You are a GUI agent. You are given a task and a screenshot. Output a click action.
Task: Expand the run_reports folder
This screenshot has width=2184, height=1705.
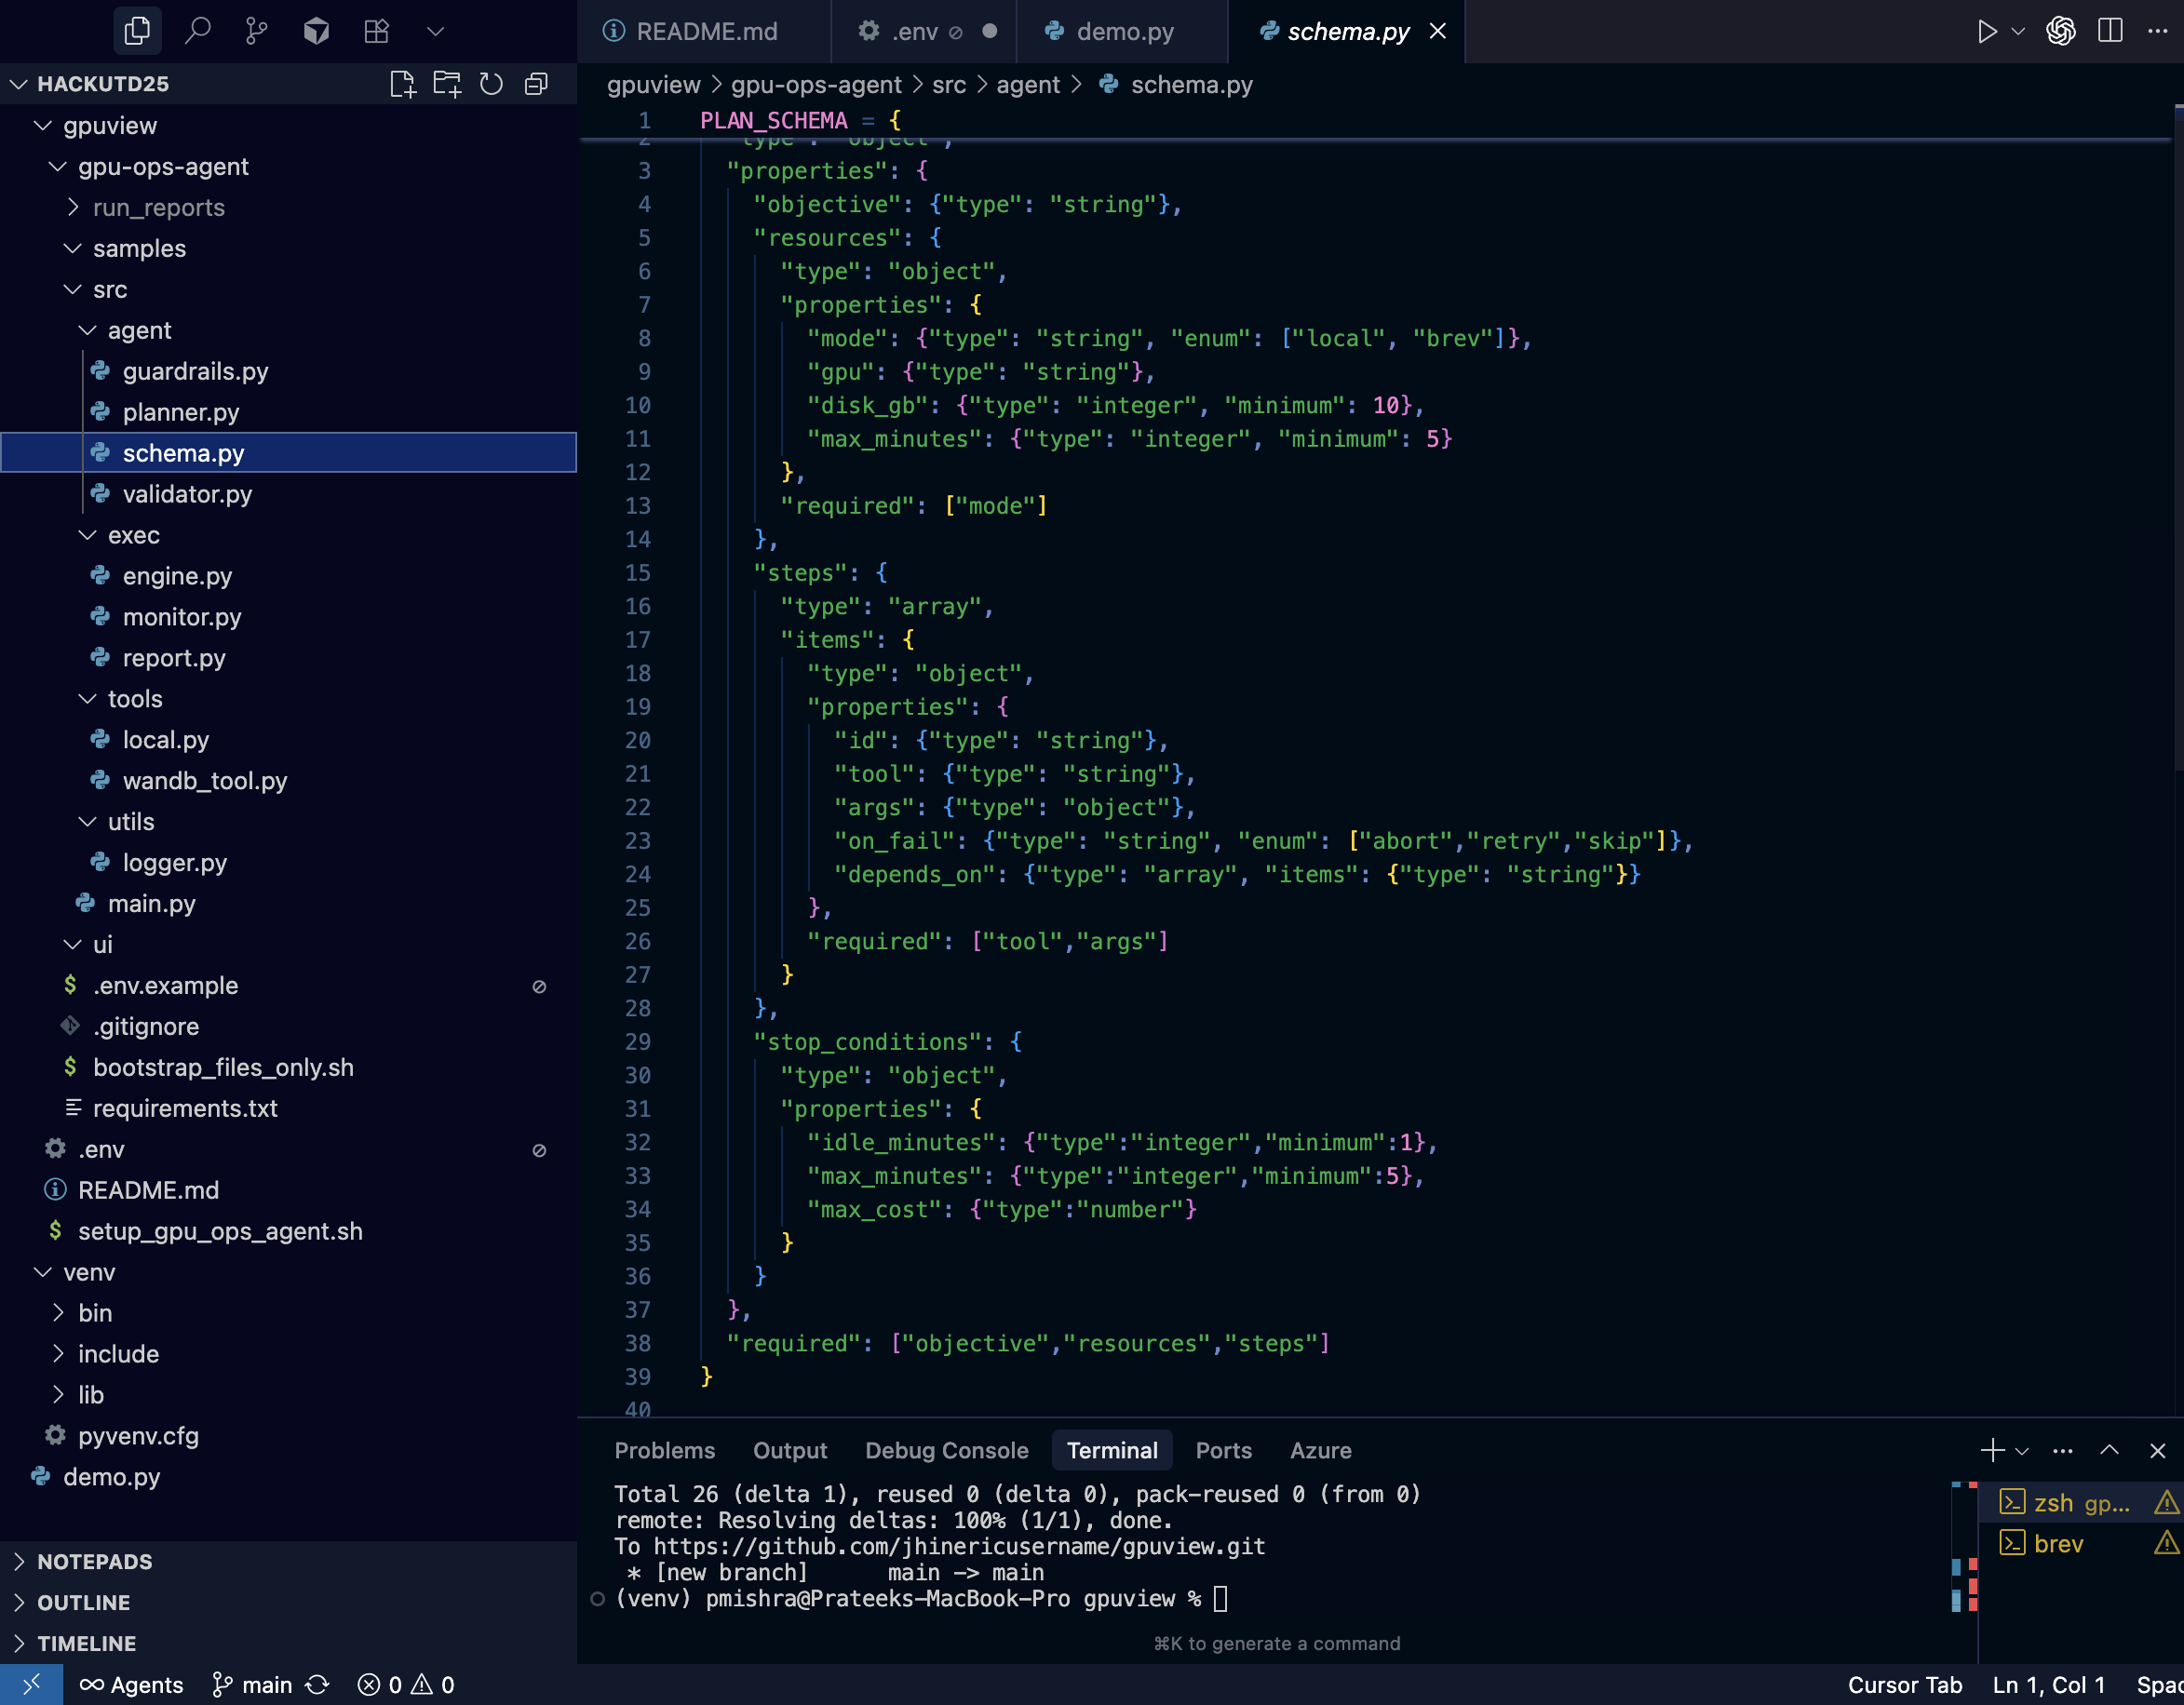pyautogui.click(x=158, y=207)
